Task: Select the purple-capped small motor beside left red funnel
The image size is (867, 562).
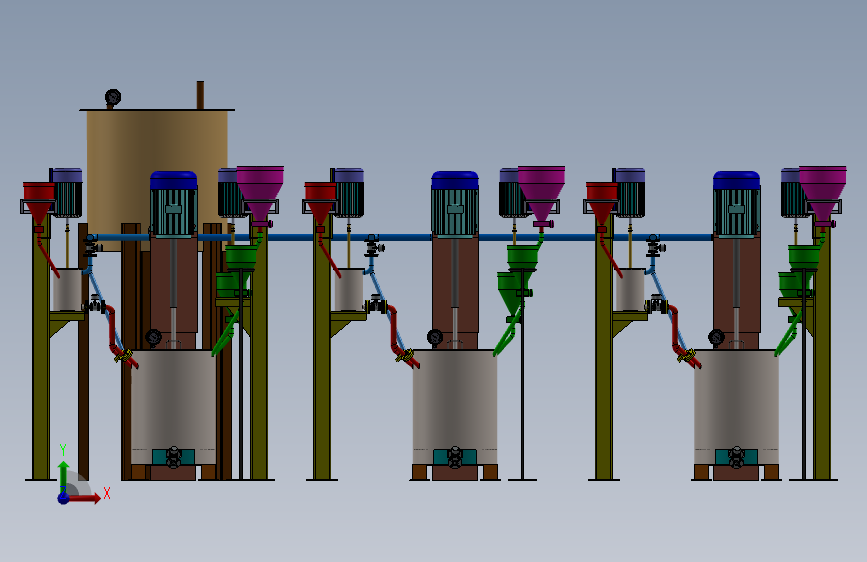Action: click(x=67, y=192)
